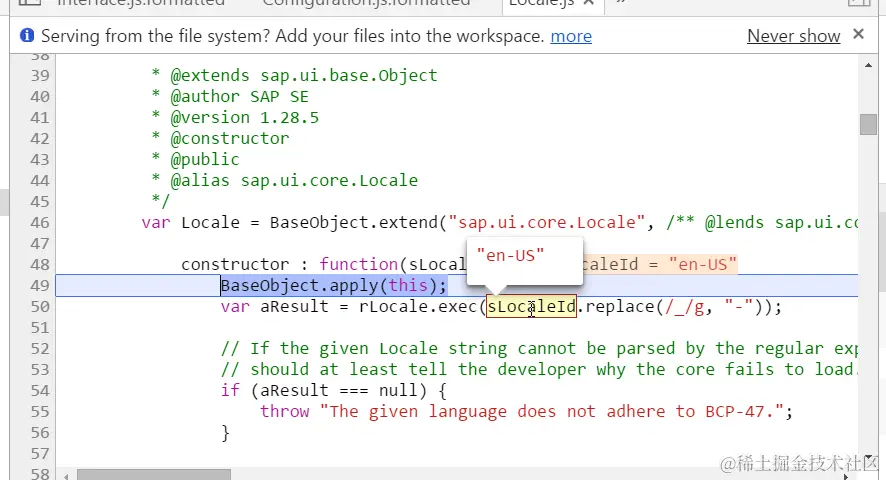
Task: Click the 'var Locale' declaration on line 46
Action: pos(190,223)
